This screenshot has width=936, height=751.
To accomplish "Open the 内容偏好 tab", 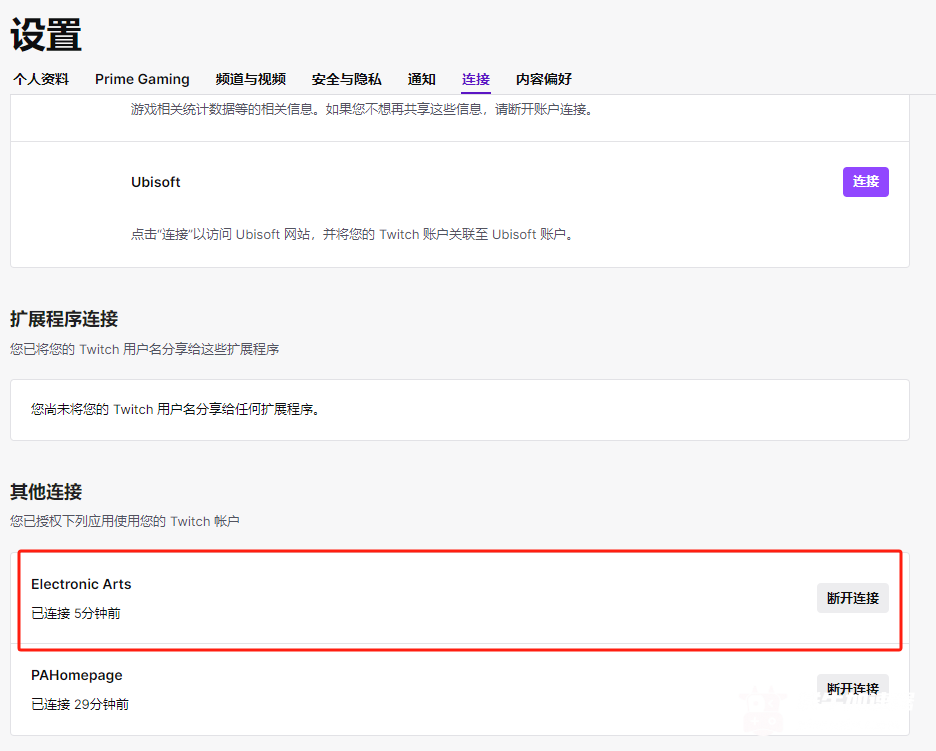I will pyautogui.click(x=544, y=79).
